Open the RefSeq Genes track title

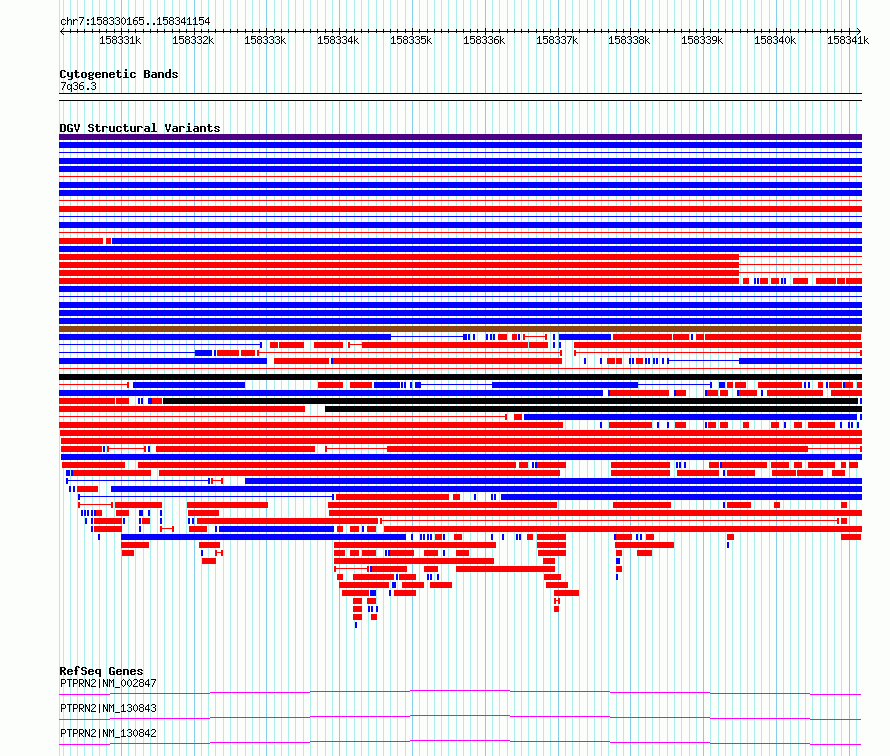pyautogui.click(x=102, y=671)
